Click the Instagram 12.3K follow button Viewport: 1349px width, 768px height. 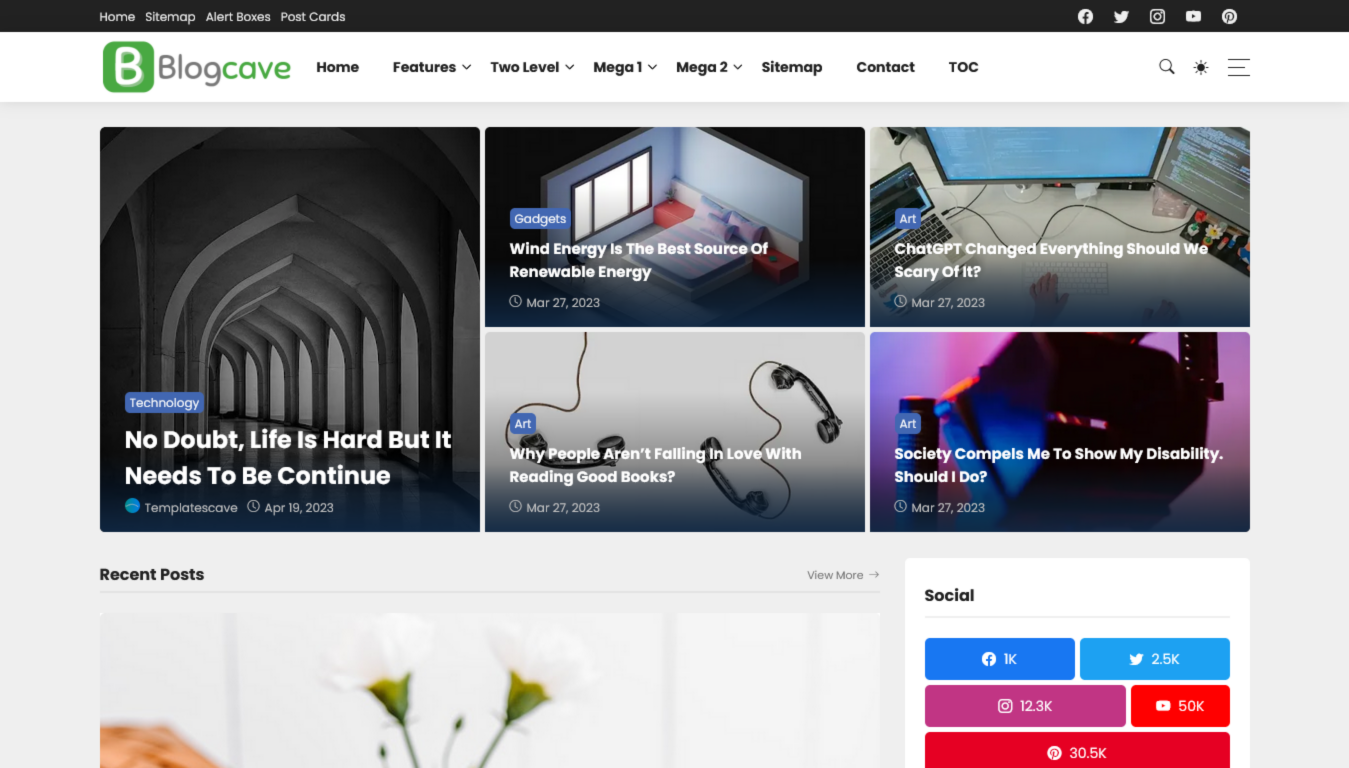(x=1025, y=706)
